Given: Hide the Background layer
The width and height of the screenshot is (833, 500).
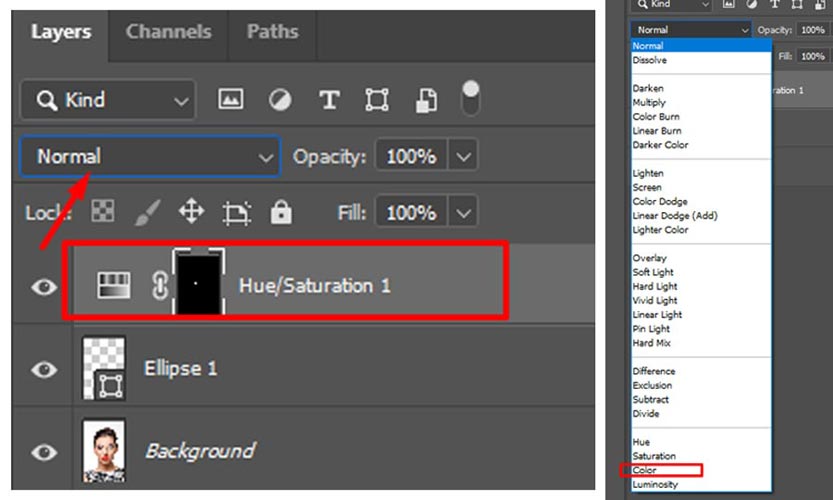Looking at the screenshot, I should (43, 452).
